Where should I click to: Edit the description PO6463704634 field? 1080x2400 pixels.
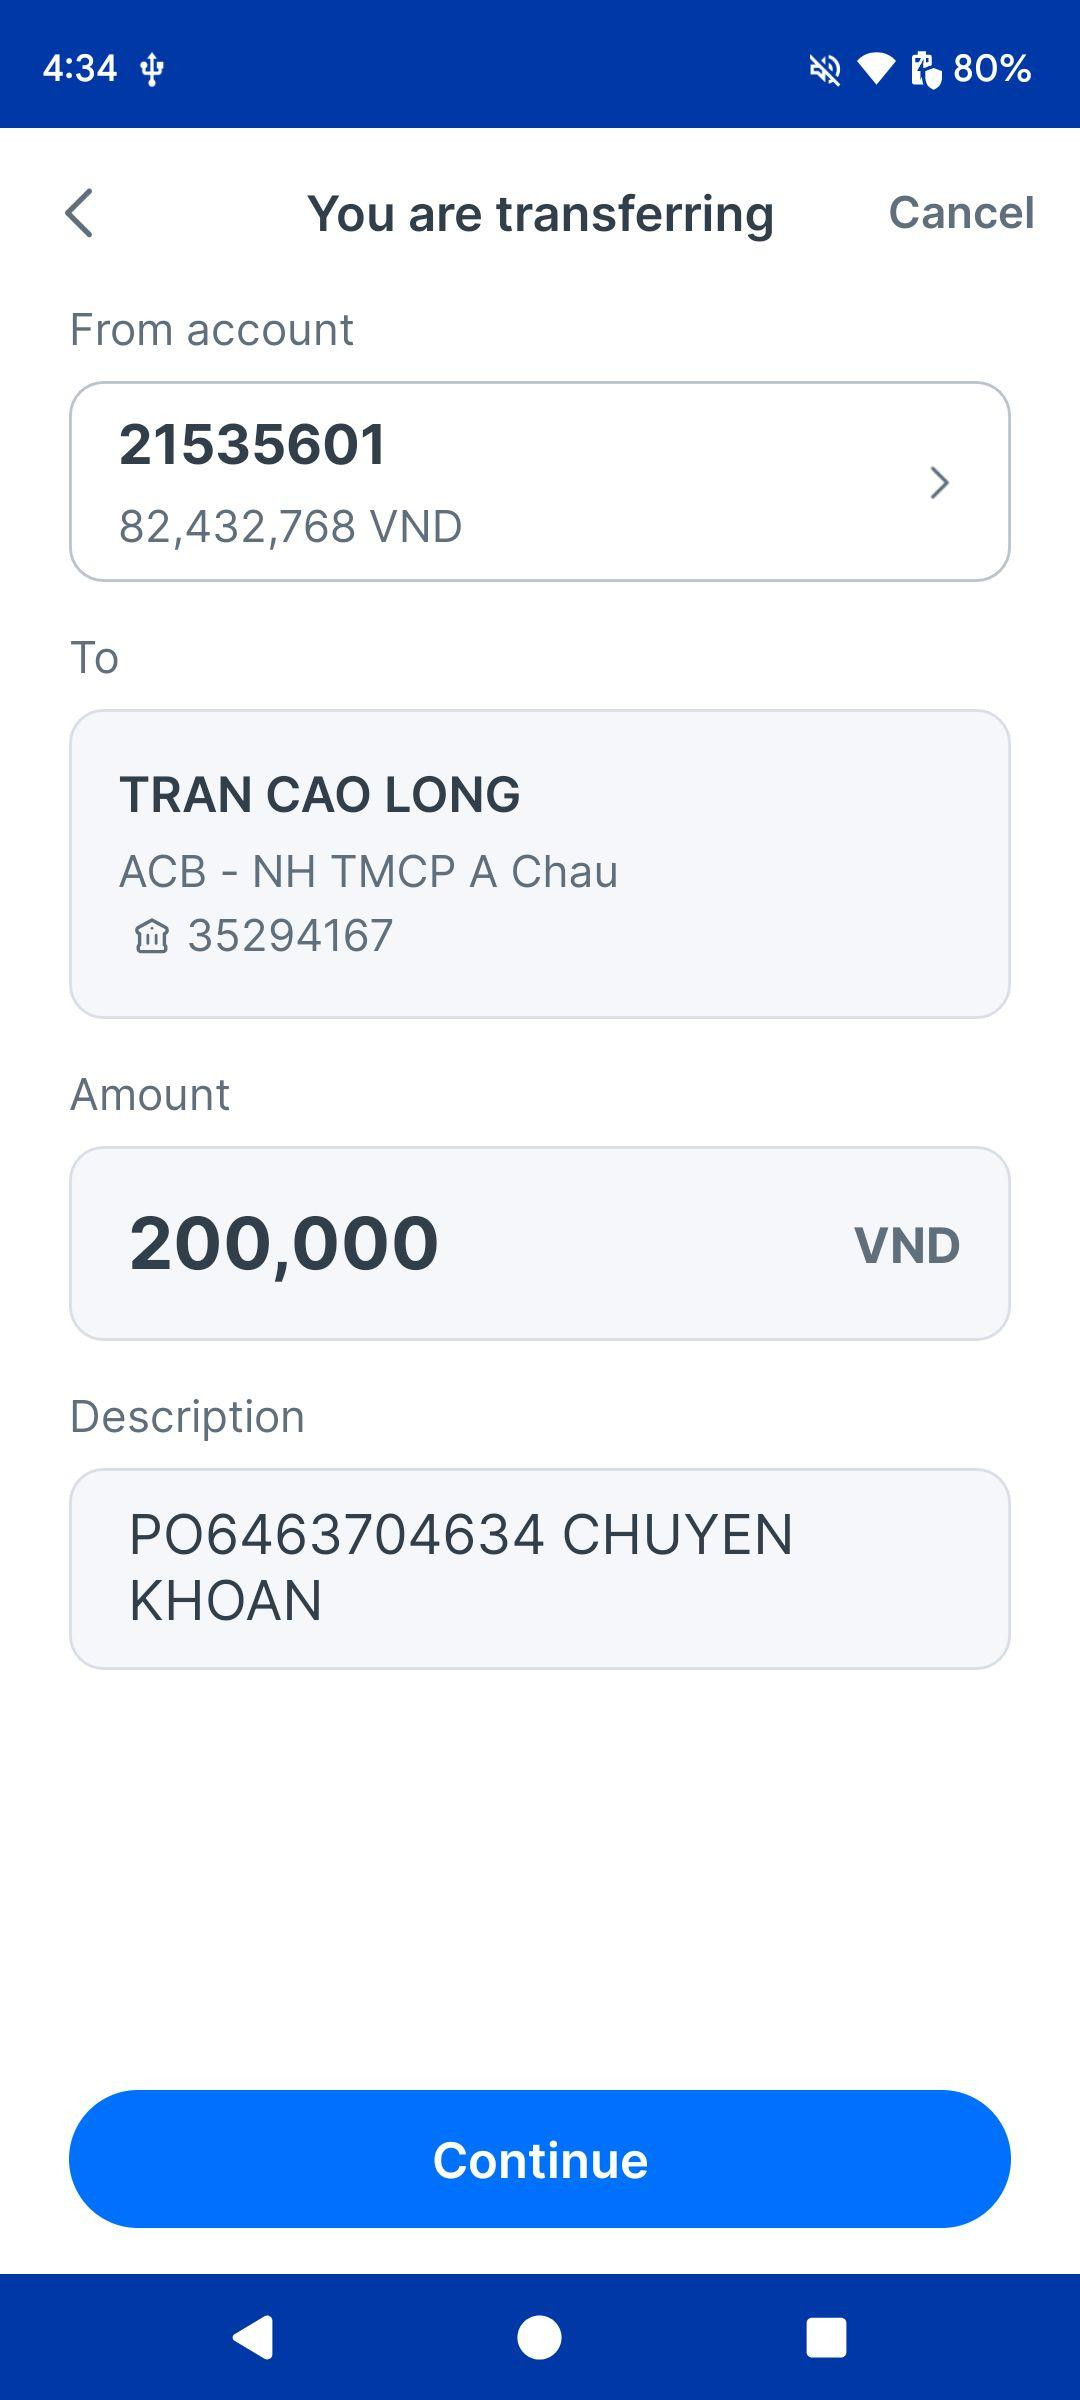[x=540, y=1568]
